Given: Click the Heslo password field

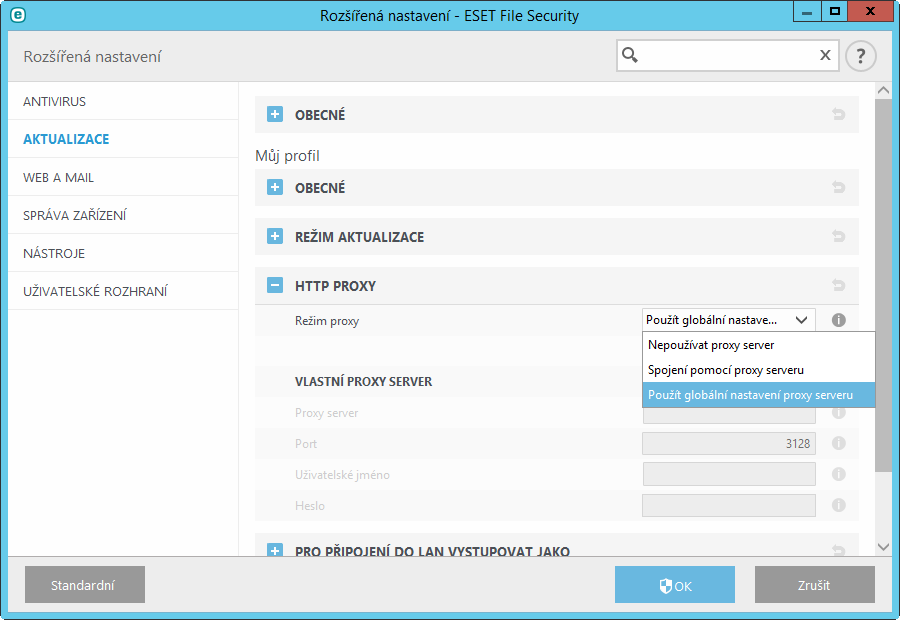Looking at the screenshot, I should click(729, 506).
